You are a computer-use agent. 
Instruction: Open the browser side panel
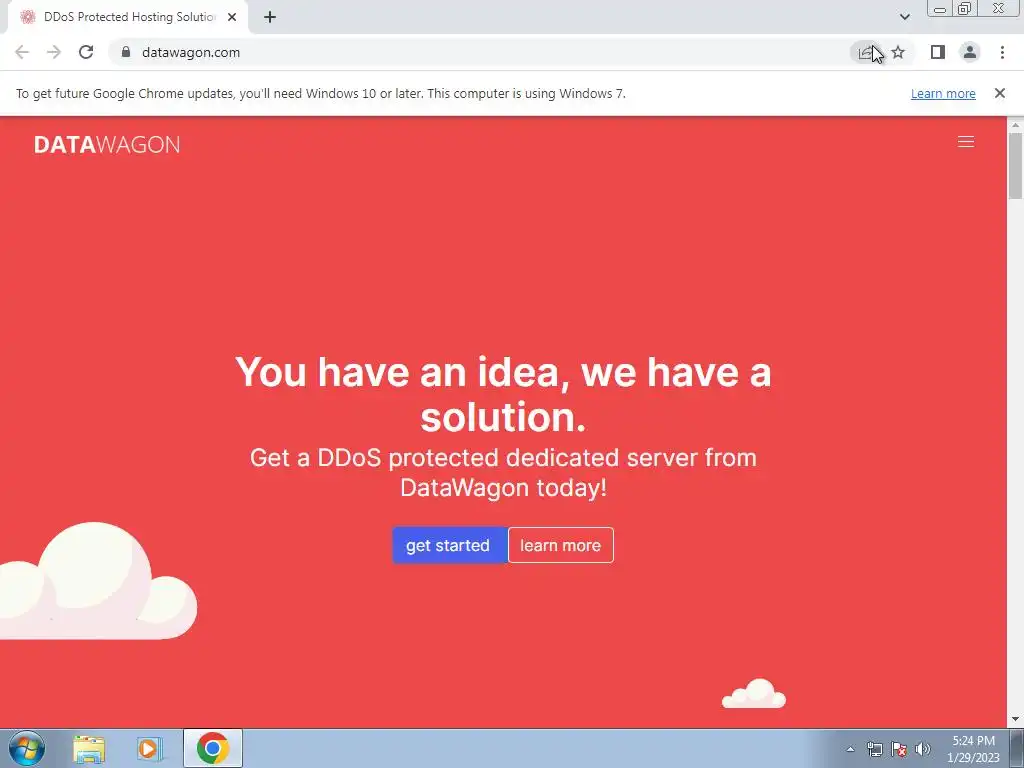(x=938, y=52)
